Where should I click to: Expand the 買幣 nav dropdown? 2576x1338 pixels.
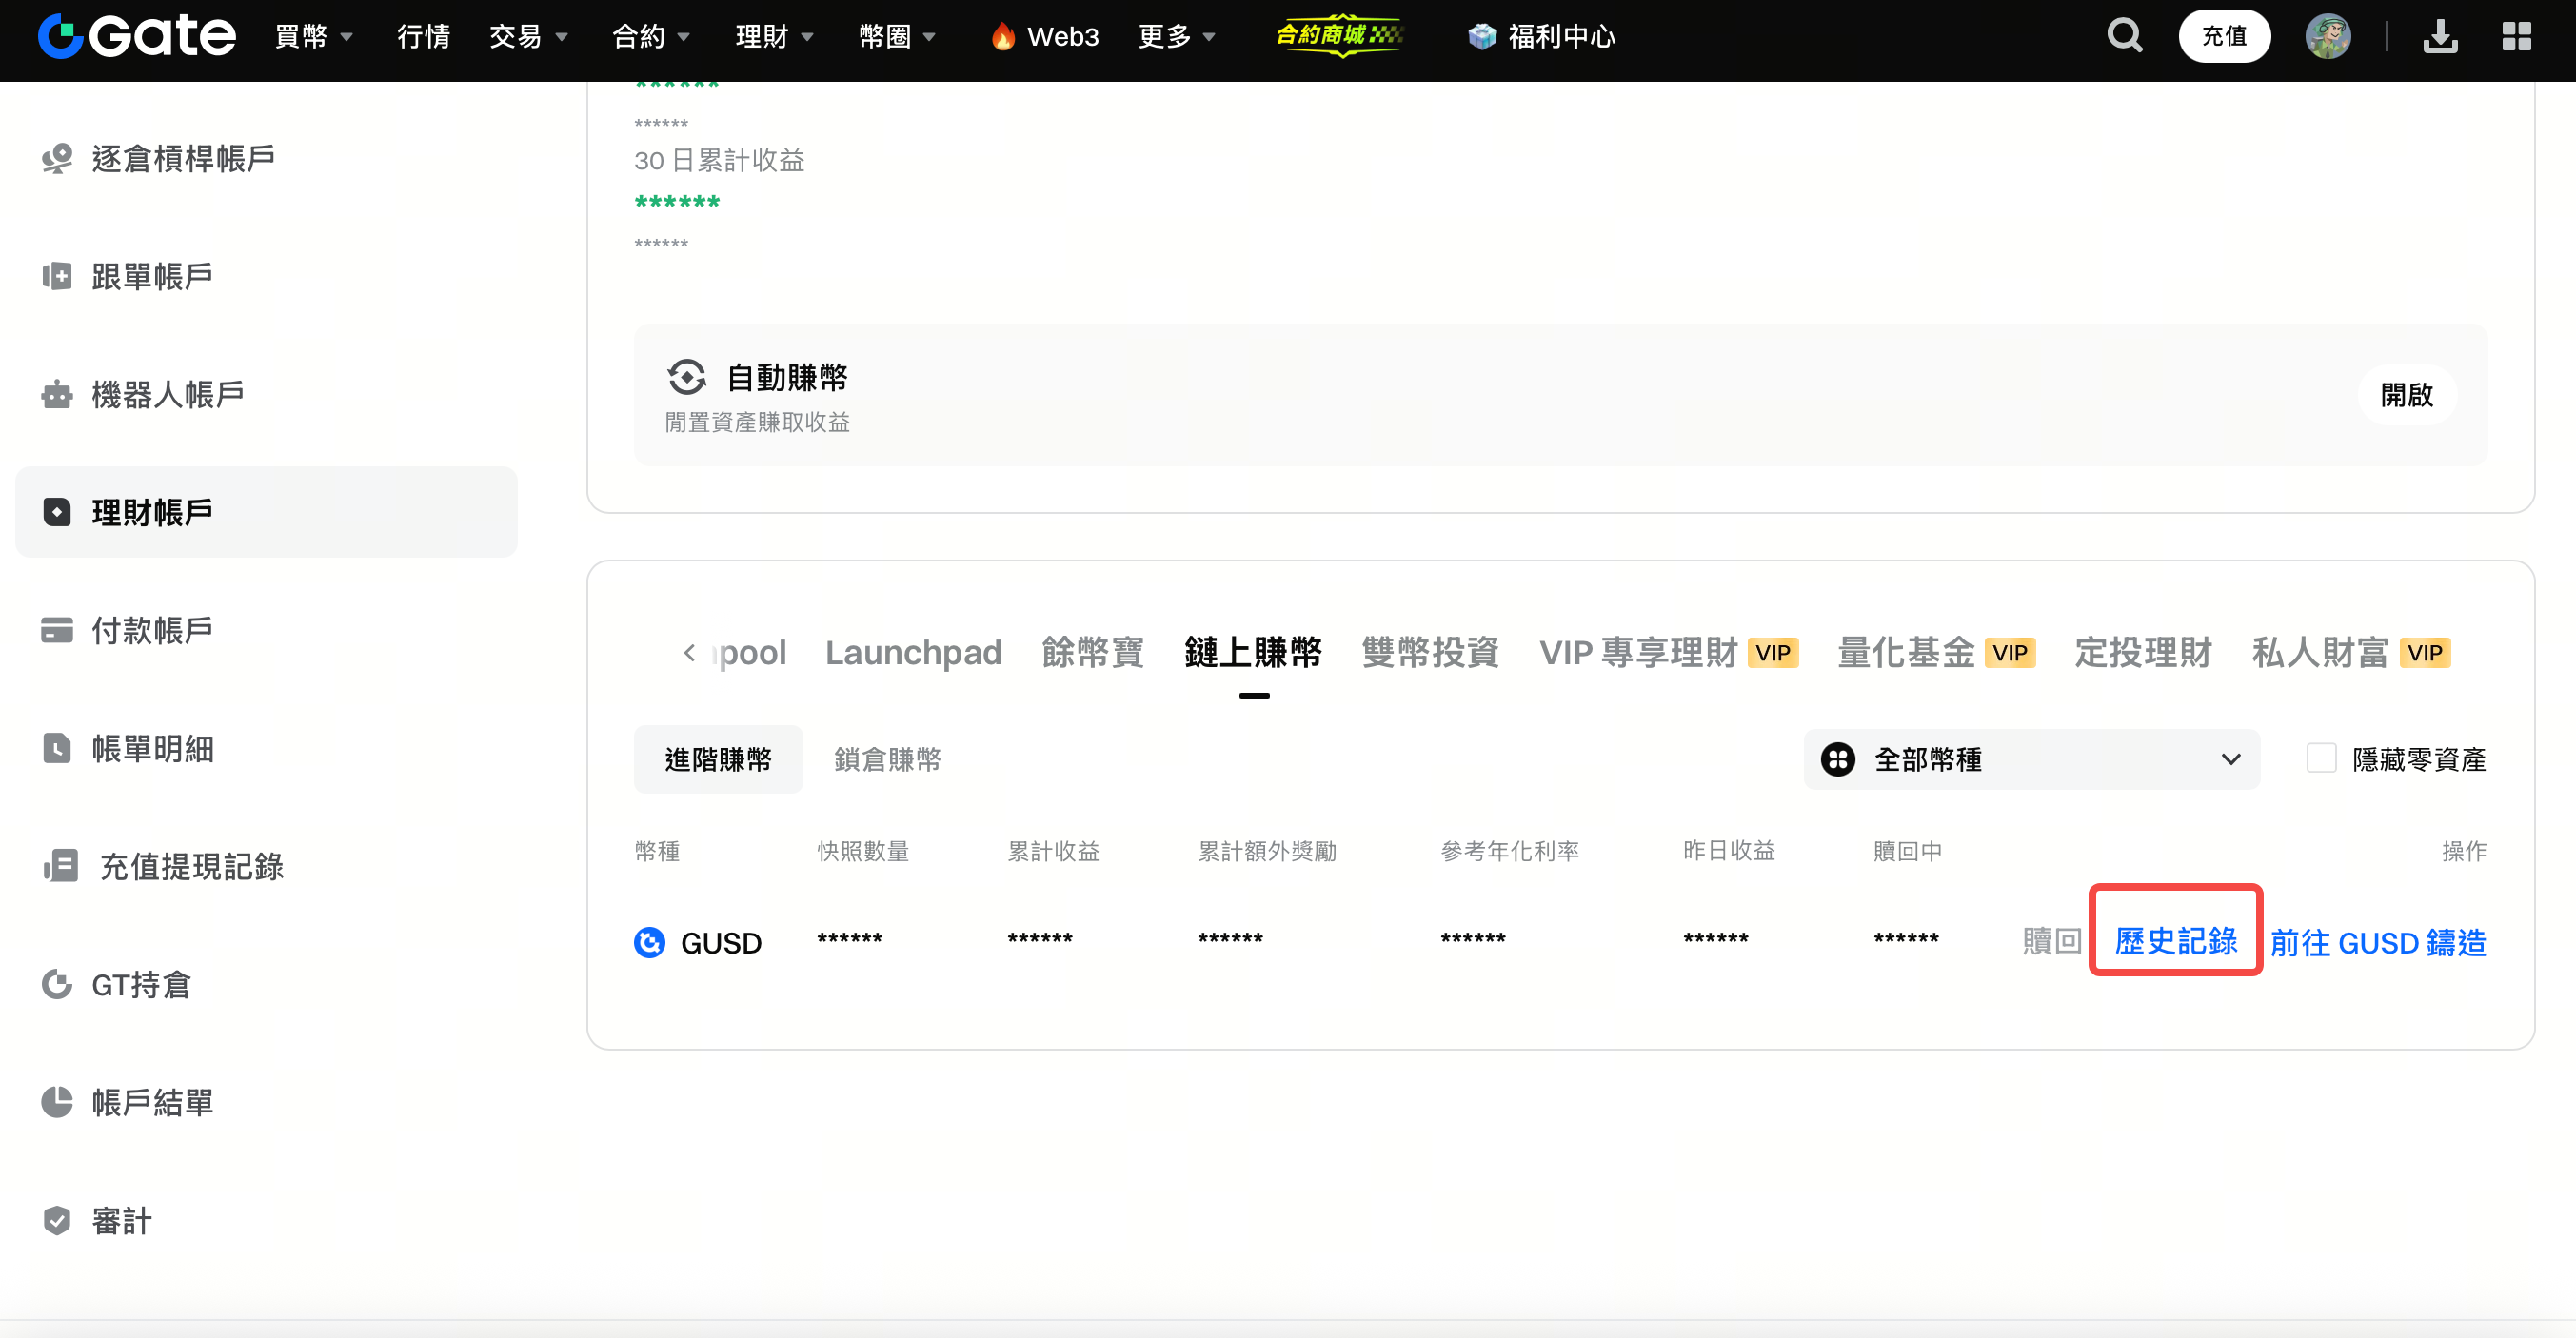(x=313, y=36)
